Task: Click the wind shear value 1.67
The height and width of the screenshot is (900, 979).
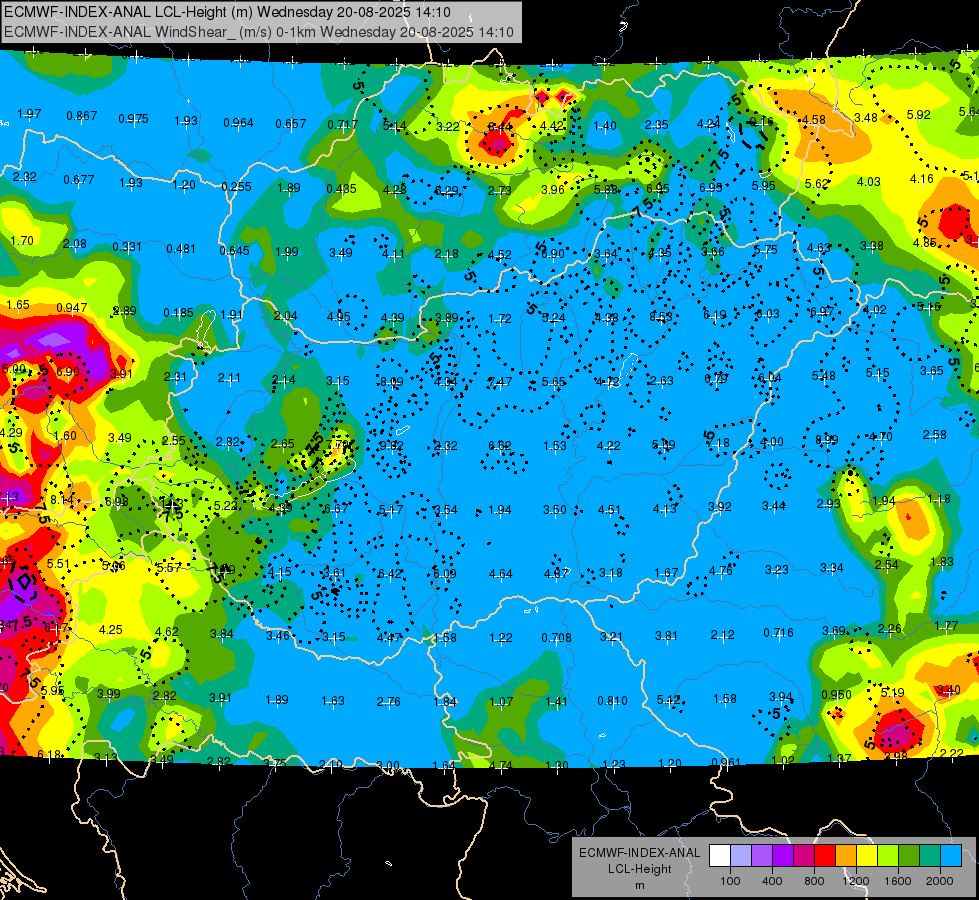Action: pos(666,572)
